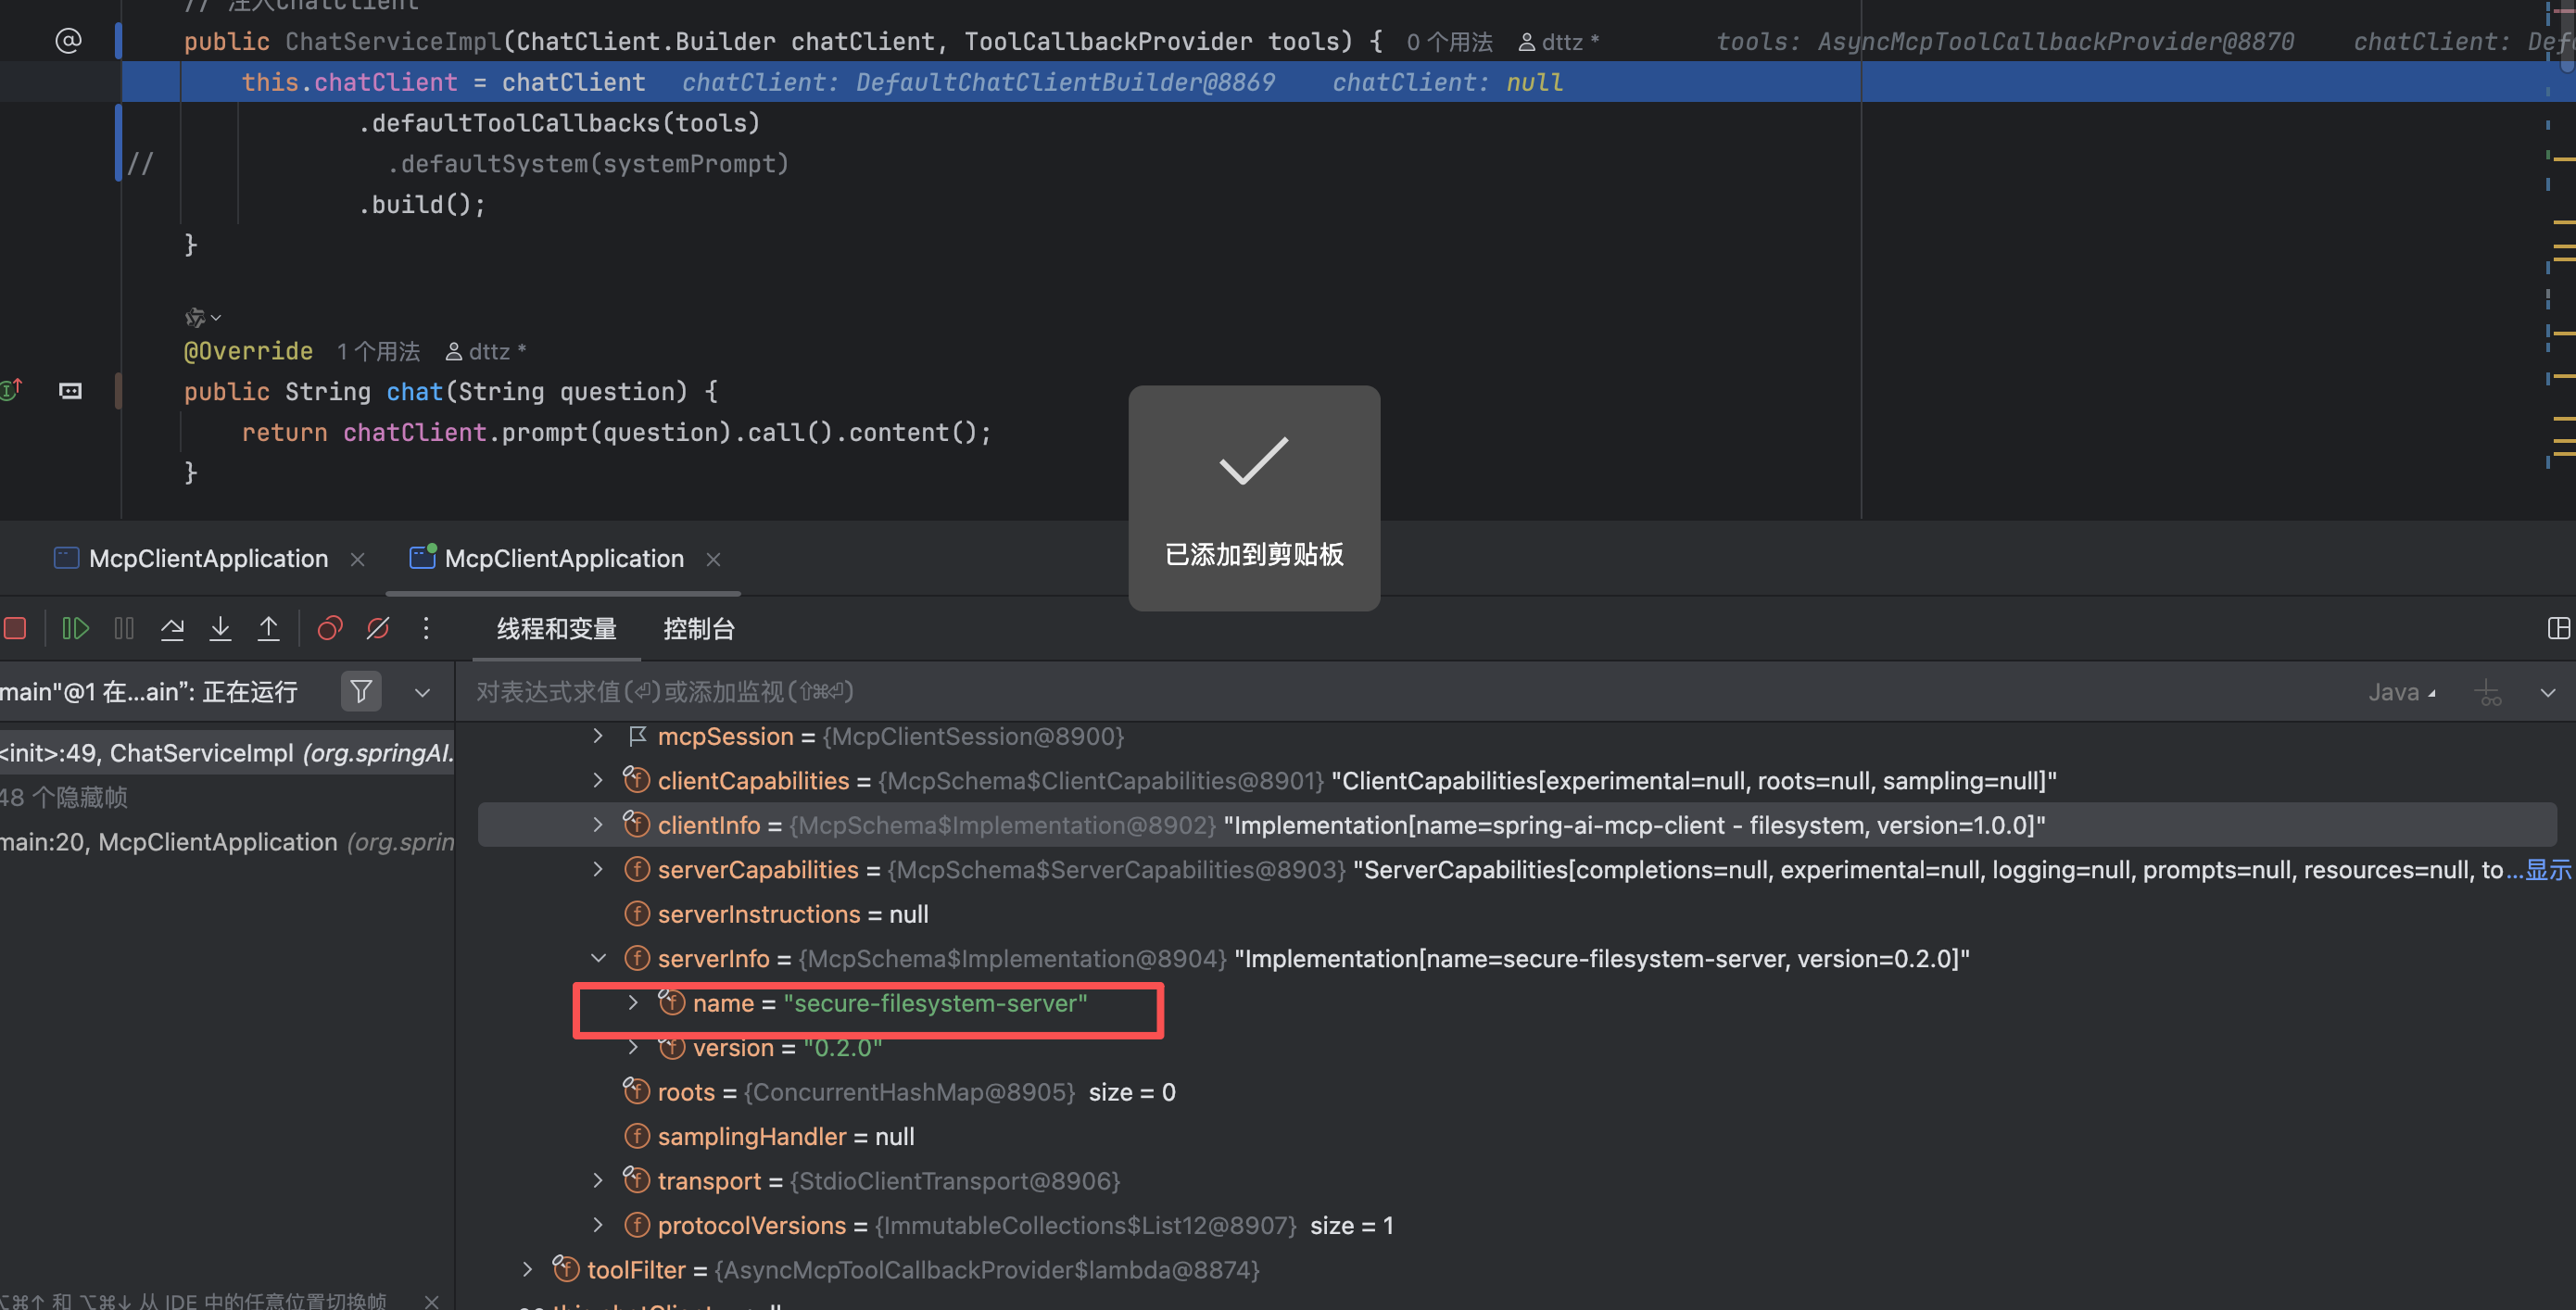
Task: Select the 线程和变量 tab
Action: tap(556, 629)
